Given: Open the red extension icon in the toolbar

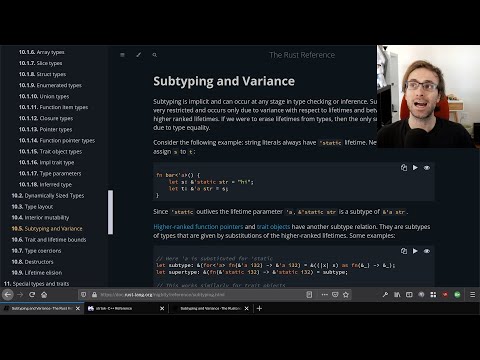Looking at the screenshot, I should pyautogui.click(x=445, y=295).
